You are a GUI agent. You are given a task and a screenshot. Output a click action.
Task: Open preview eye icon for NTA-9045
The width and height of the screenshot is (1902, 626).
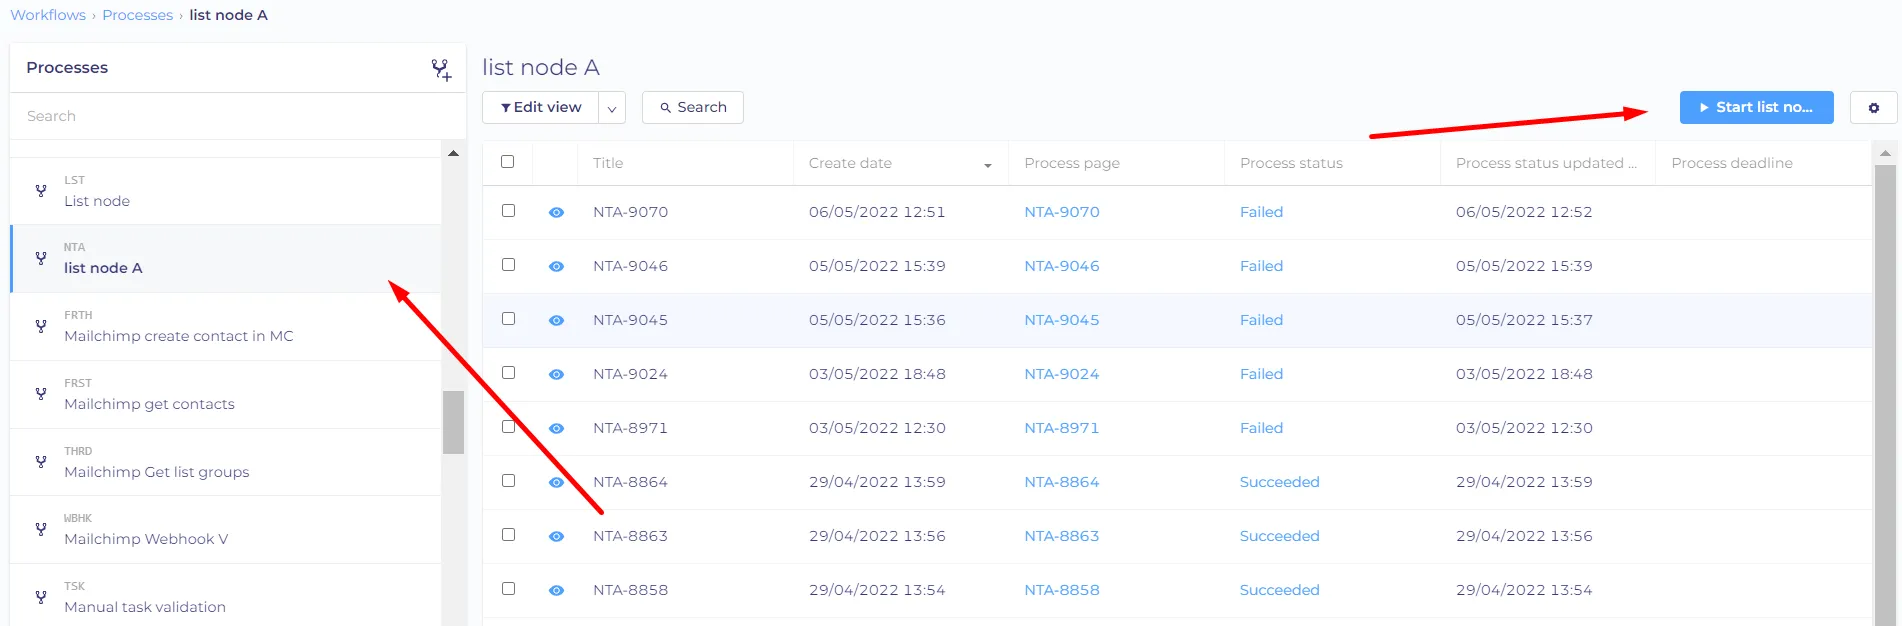pyautogui.click(x=557, y=320)
